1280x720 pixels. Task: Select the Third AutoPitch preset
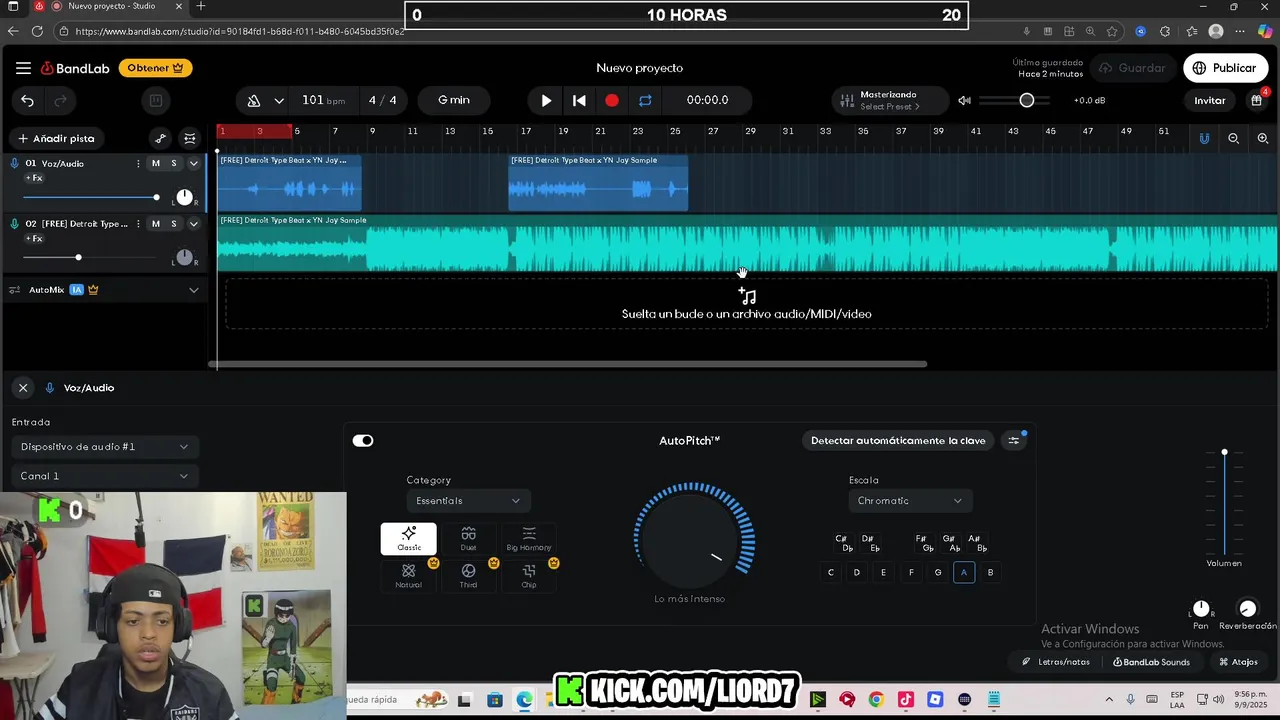coord(469,575)
